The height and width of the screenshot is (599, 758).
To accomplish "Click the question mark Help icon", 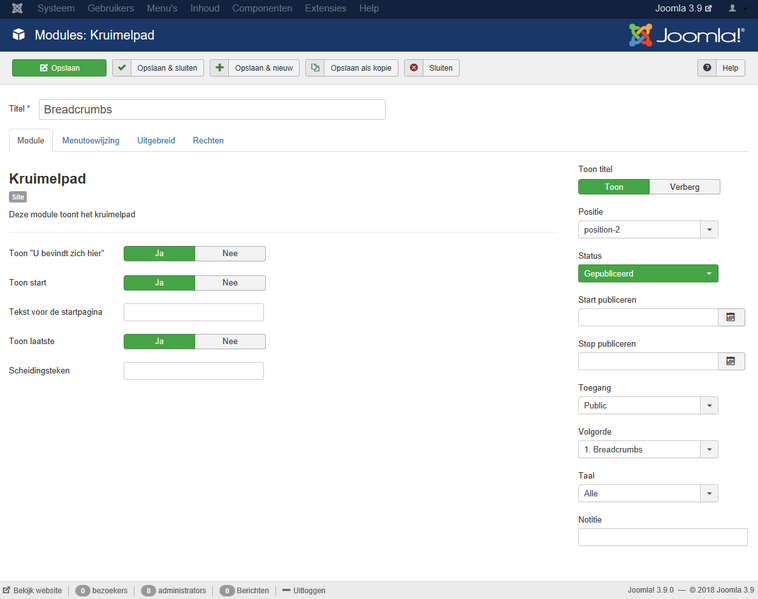I will pos(707,68).
